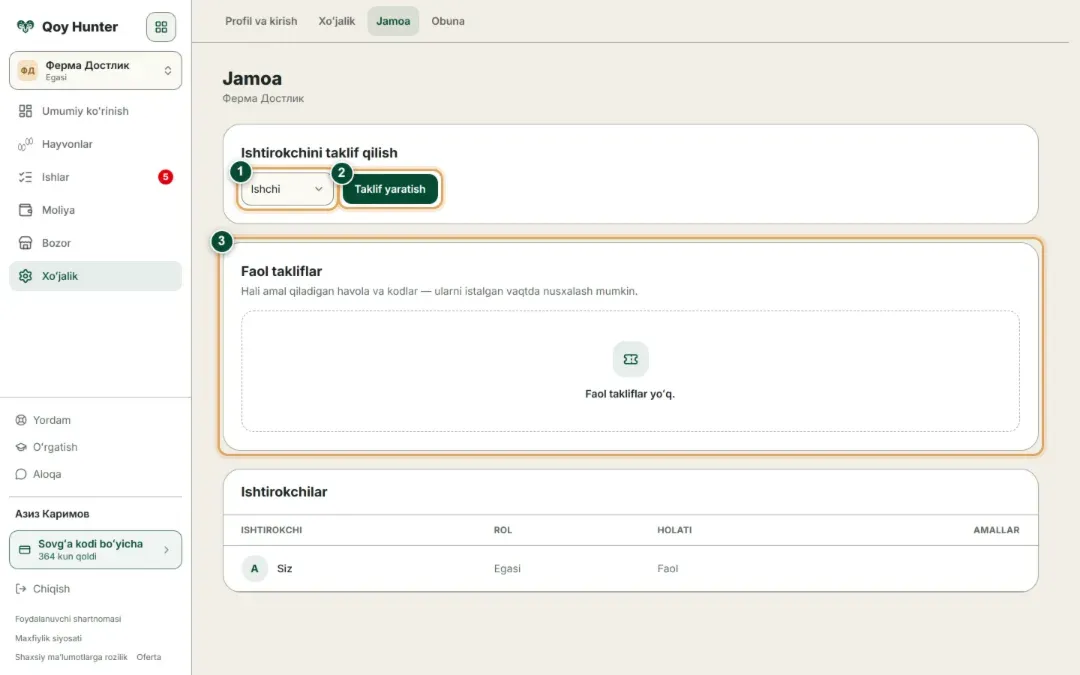Click the HOLATI column header

[x=674, y=530]
